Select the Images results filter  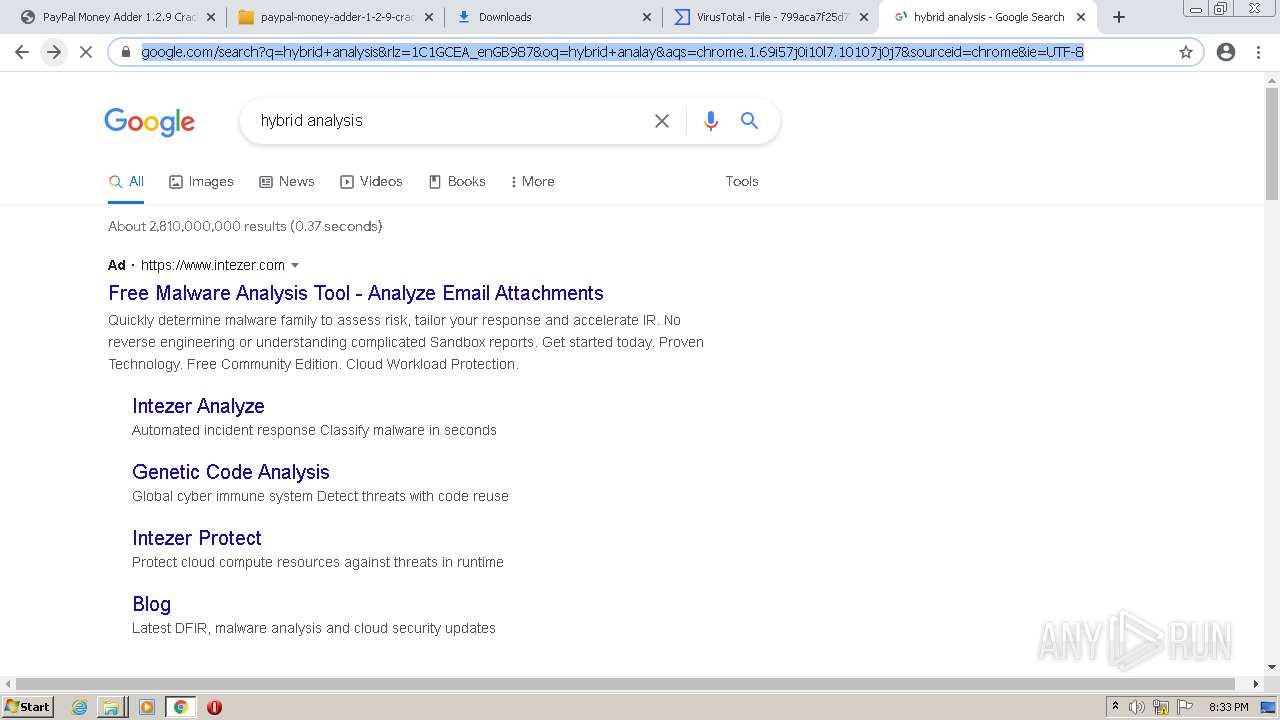[x=201, y=182]
